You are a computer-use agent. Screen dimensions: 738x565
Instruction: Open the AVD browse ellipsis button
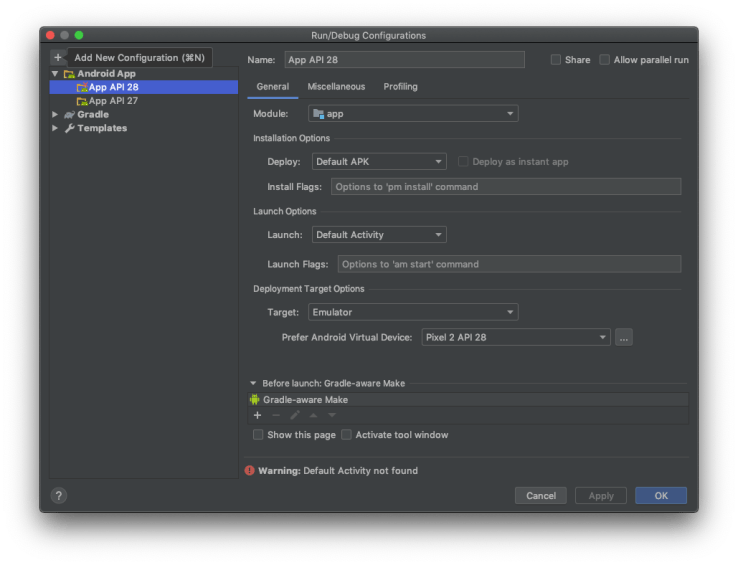pyautogui.click(x=624, y=337)
